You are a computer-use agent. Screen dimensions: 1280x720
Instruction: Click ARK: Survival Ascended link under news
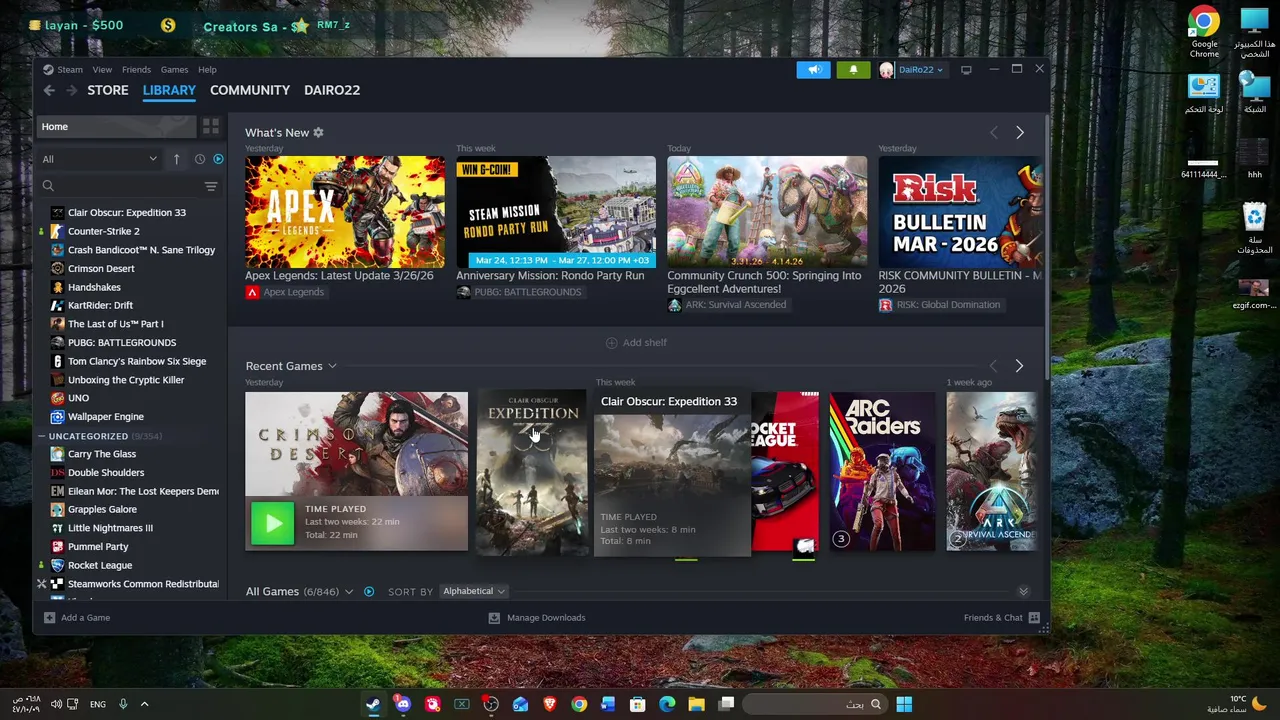727,305
